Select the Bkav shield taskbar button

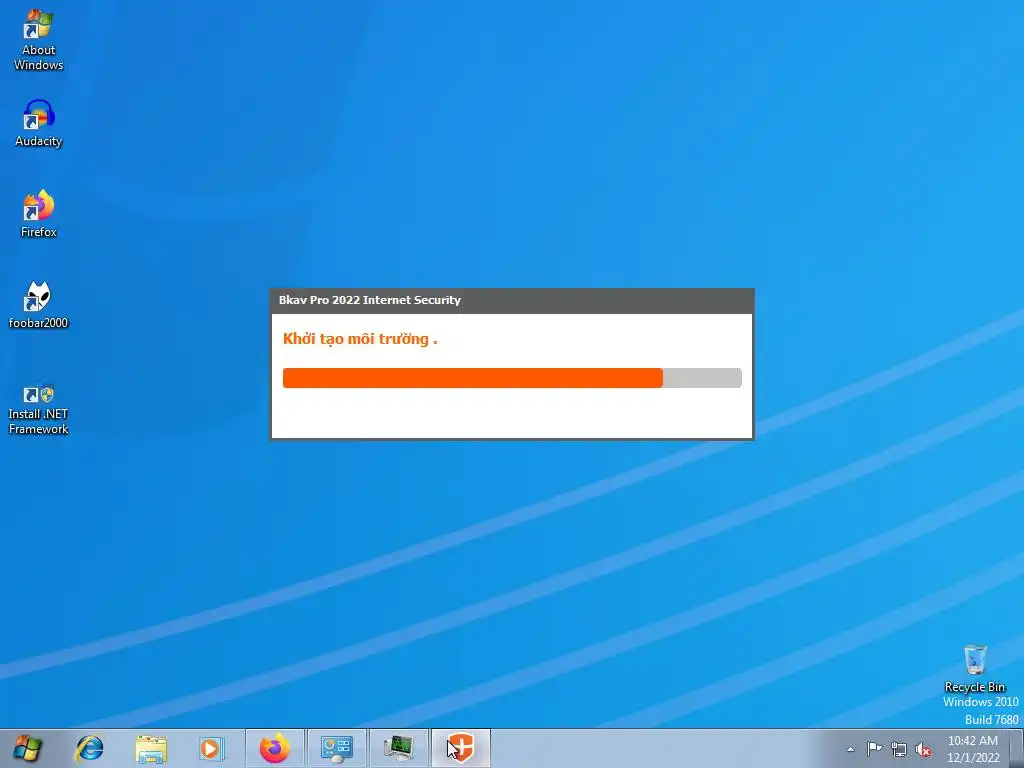click(x=460, y=748)
